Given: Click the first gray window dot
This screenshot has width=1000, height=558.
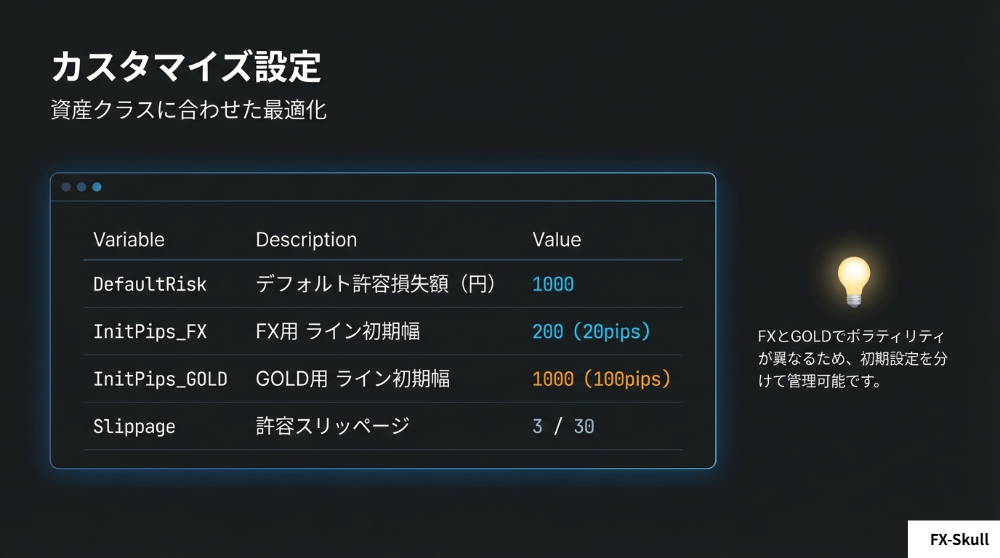Looking at the screenshot, I should click(x=66, y=187).
